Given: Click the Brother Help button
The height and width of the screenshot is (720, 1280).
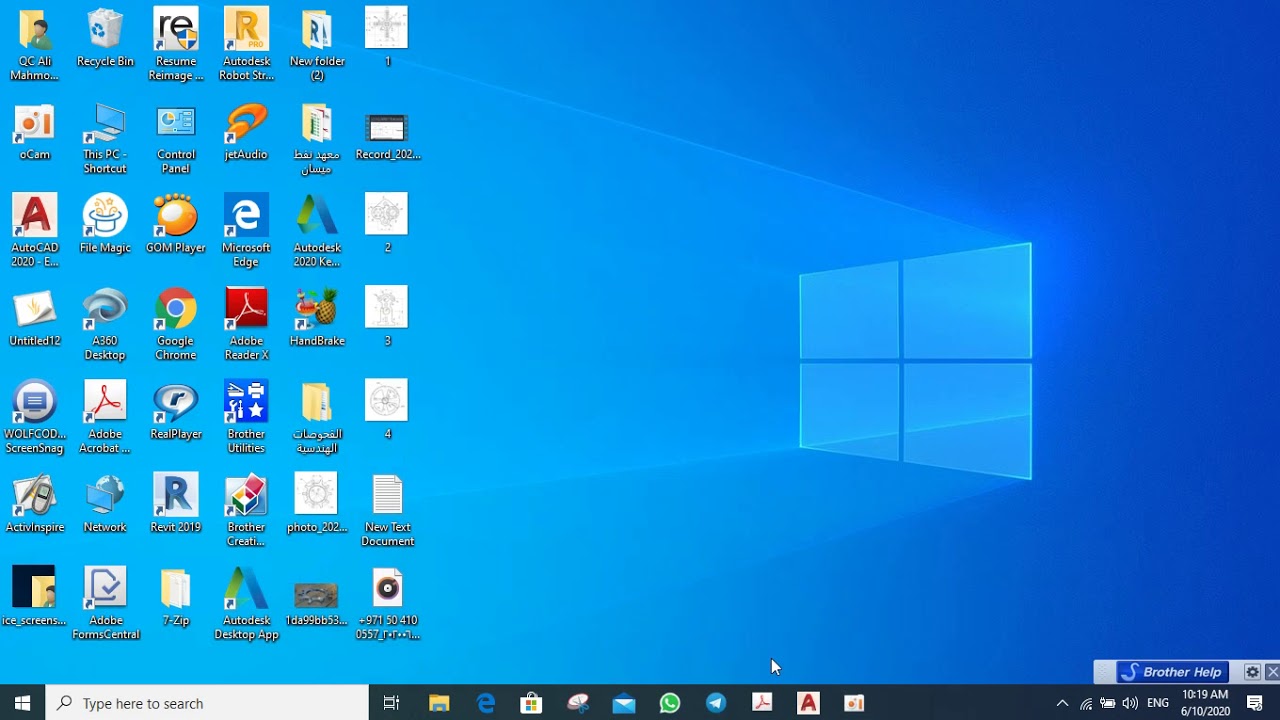Looking at the screenshot, I should click(1172, 672).
